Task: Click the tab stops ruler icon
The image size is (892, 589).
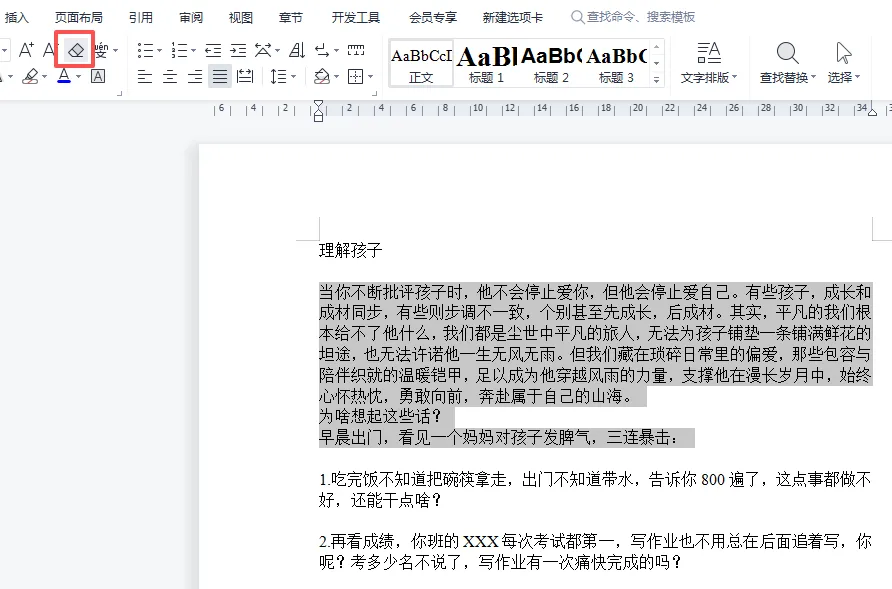Action: click(356, 50)
